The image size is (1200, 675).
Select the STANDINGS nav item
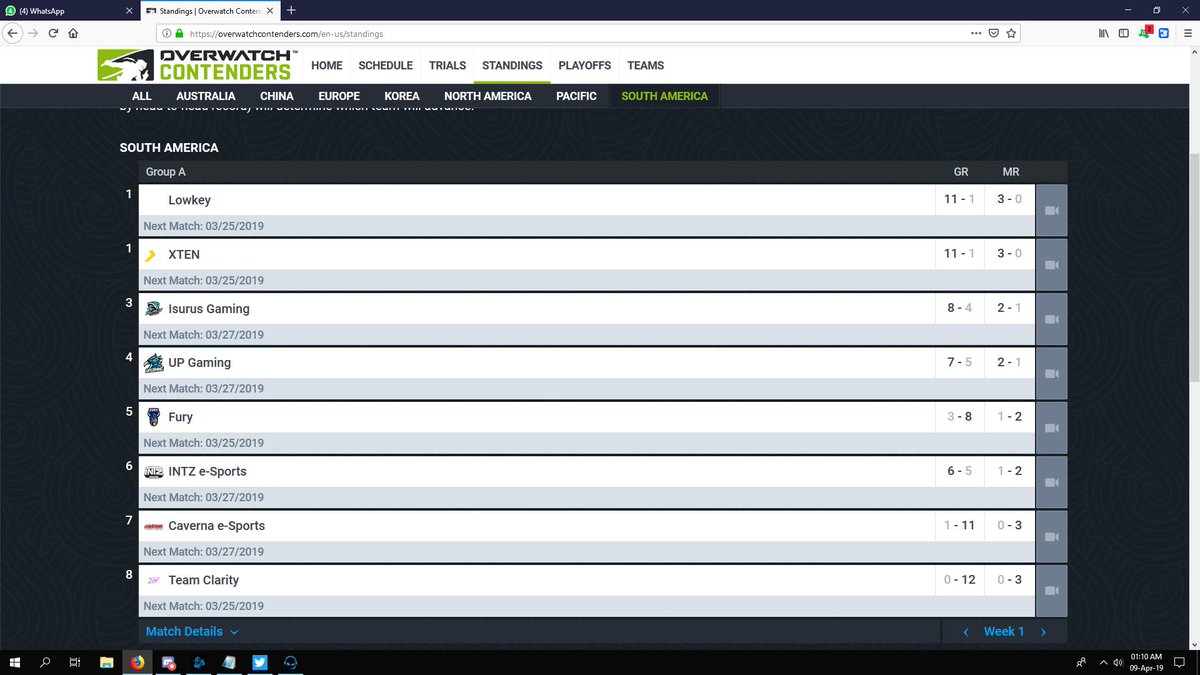(512, 65)
